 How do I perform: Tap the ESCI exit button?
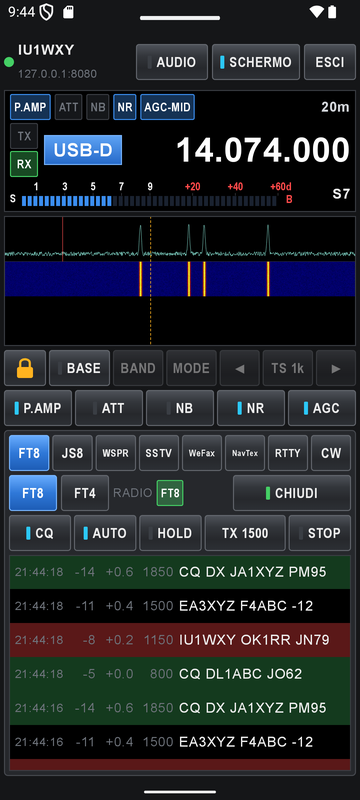[x=330, y=62]
